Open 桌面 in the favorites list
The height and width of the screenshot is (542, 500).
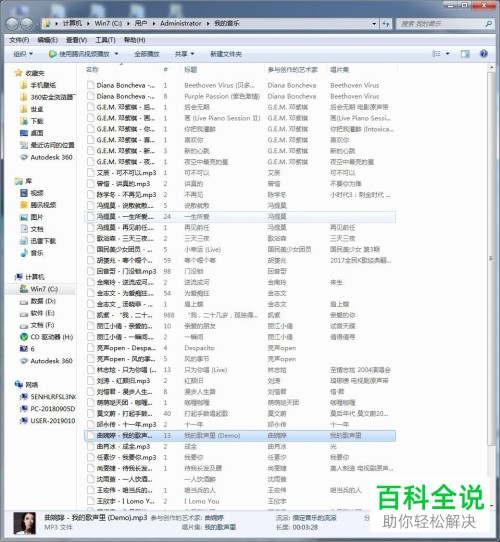pos(32,133)
